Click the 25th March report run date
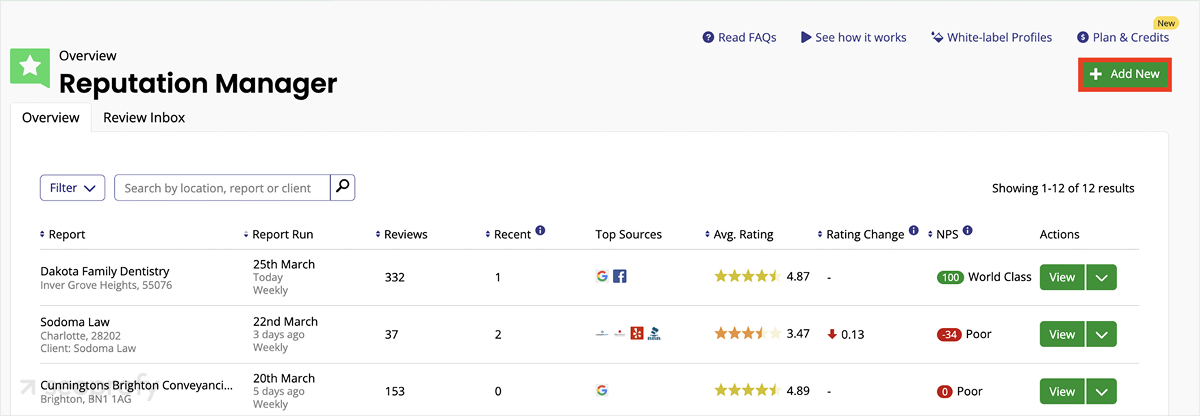 click(284, 264)
